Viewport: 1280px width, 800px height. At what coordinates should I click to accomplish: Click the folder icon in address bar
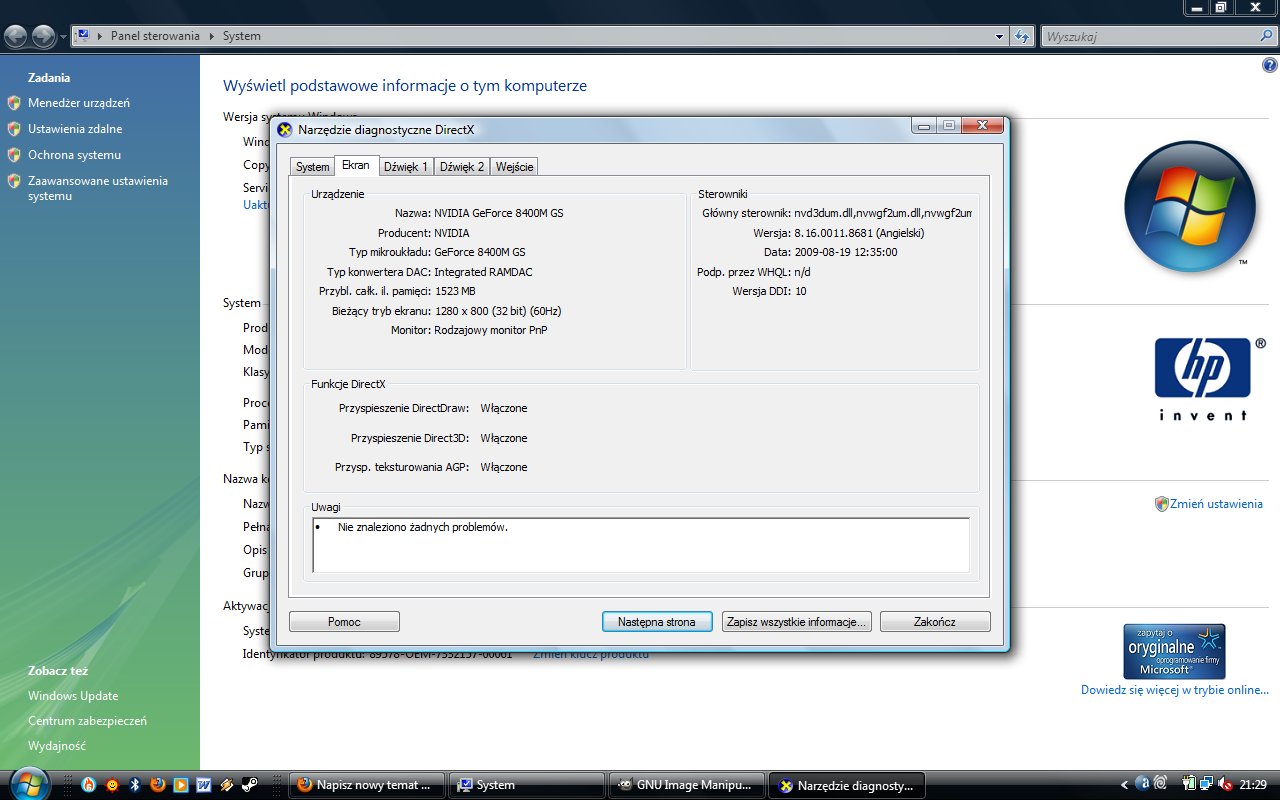click(84, 36)
